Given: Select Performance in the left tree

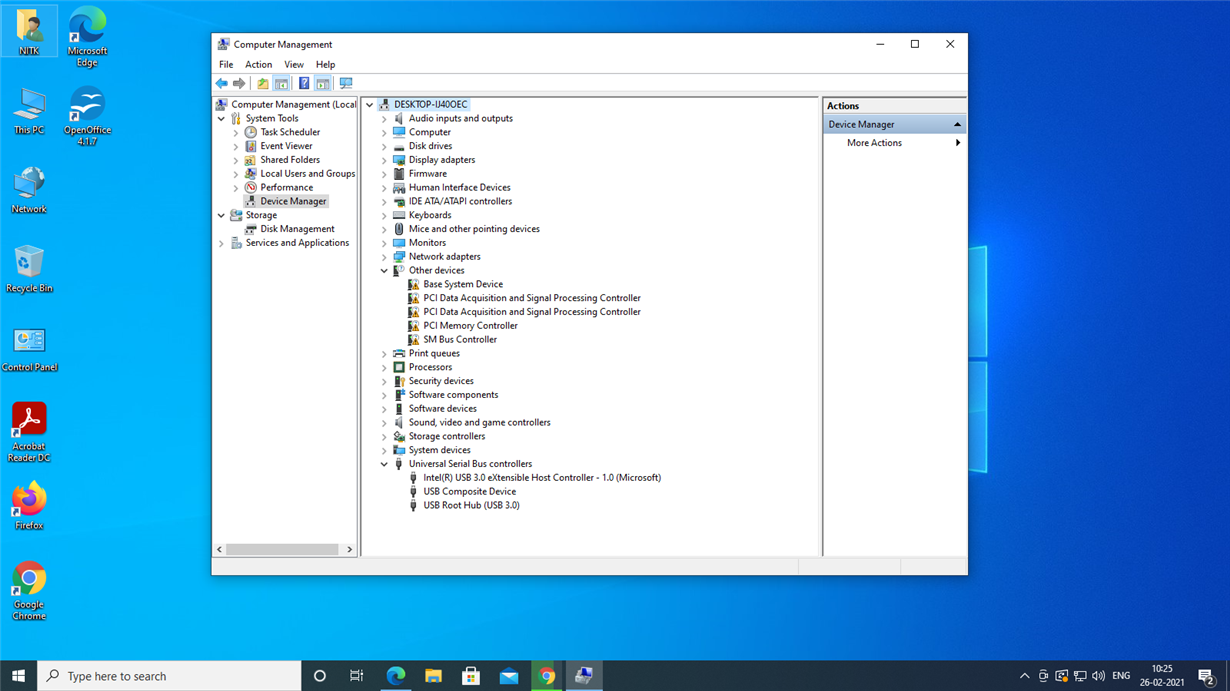Looking at the screenshot, I should 286,188.
